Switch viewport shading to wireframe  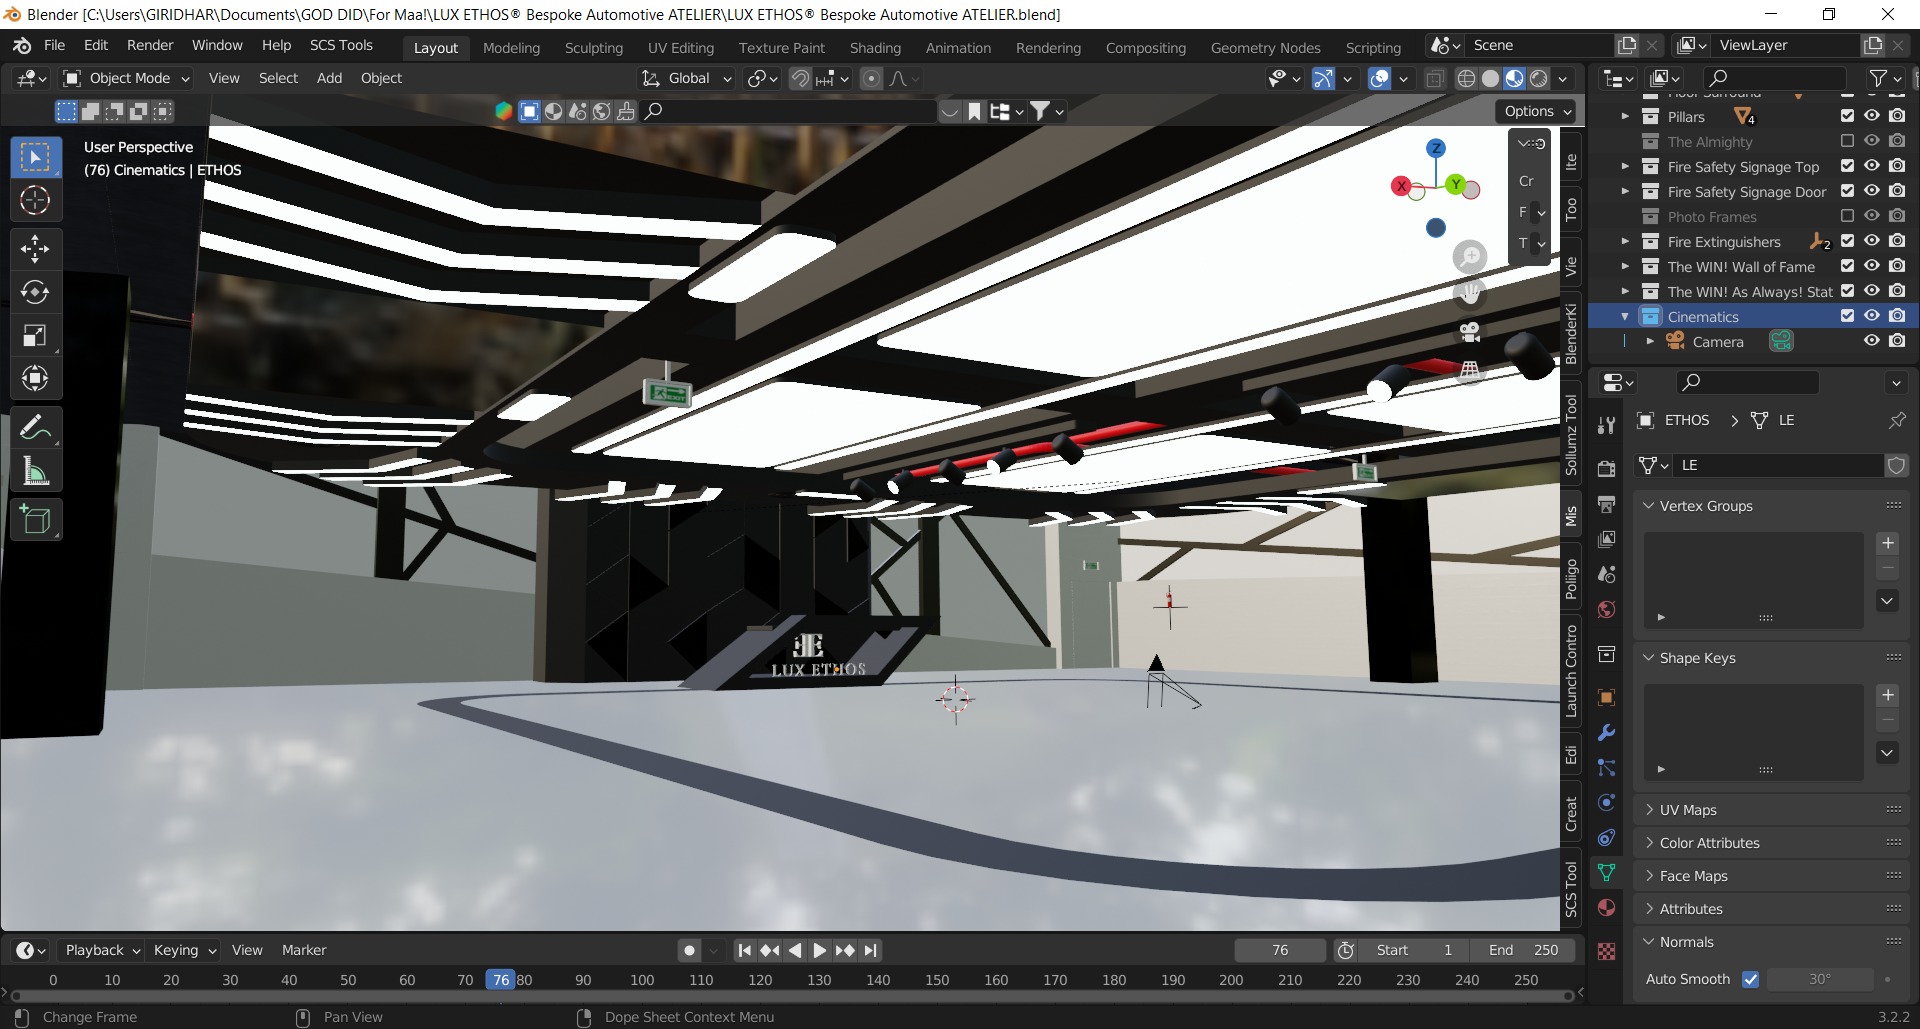click(1466, 78)
